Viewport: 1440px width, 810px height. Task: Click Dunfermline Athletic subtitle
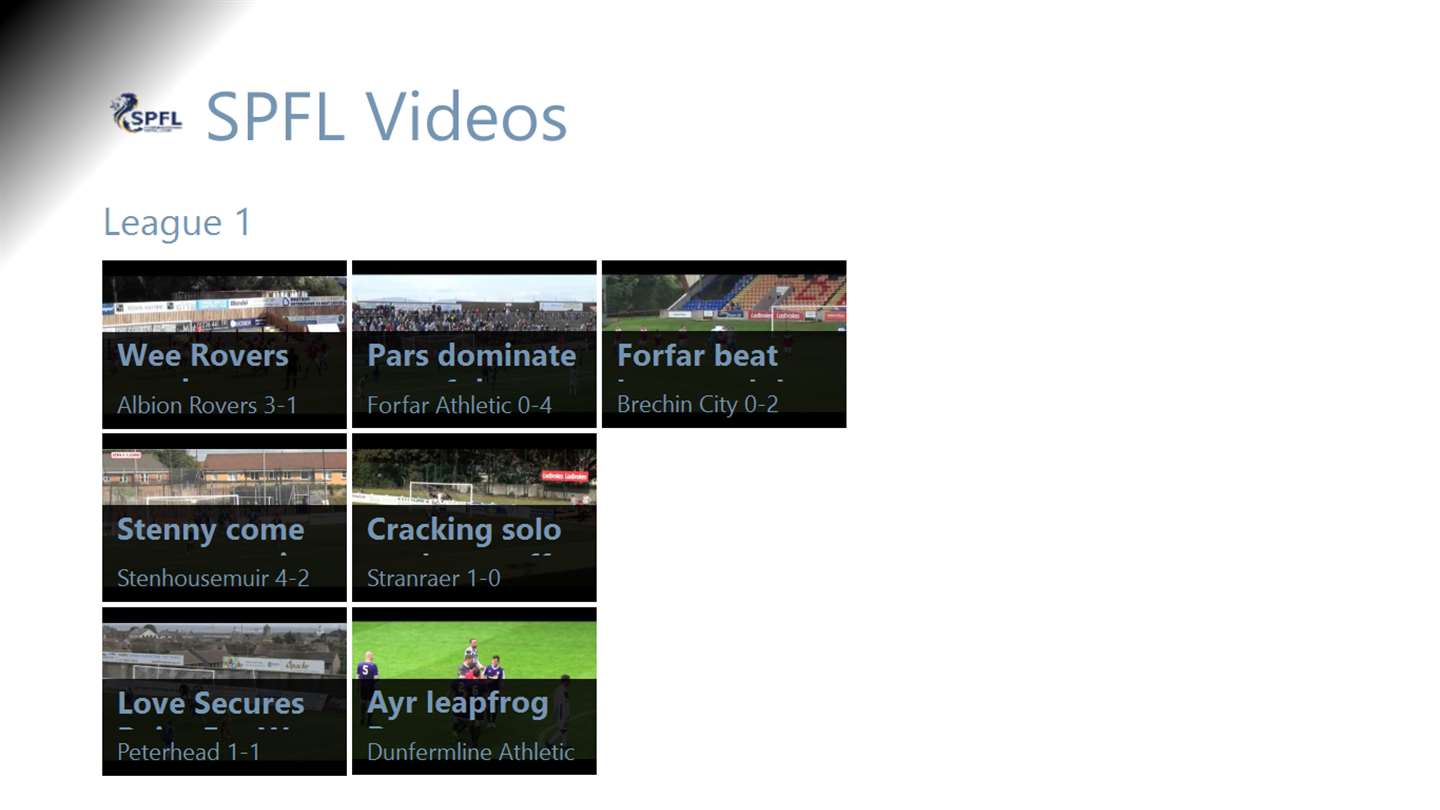(x=471, y=752)
